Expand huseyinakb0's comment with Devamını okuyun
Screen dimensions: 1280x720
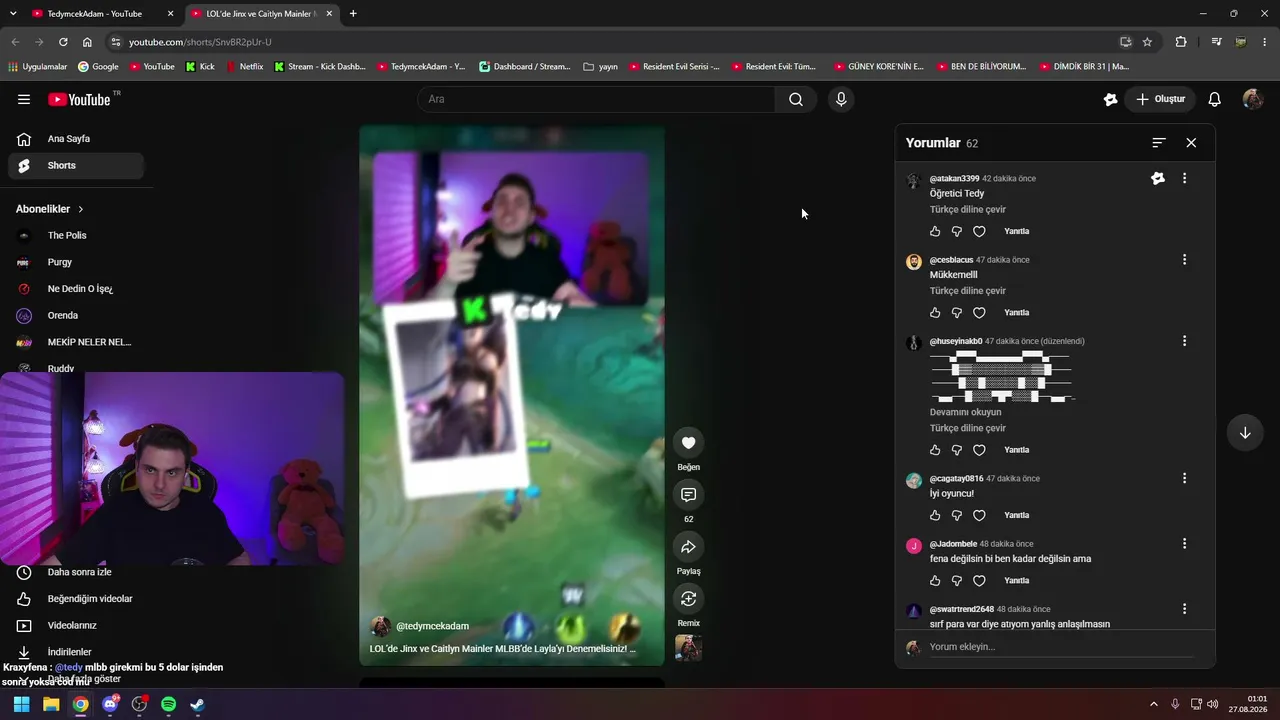click(x=965, y=412)
